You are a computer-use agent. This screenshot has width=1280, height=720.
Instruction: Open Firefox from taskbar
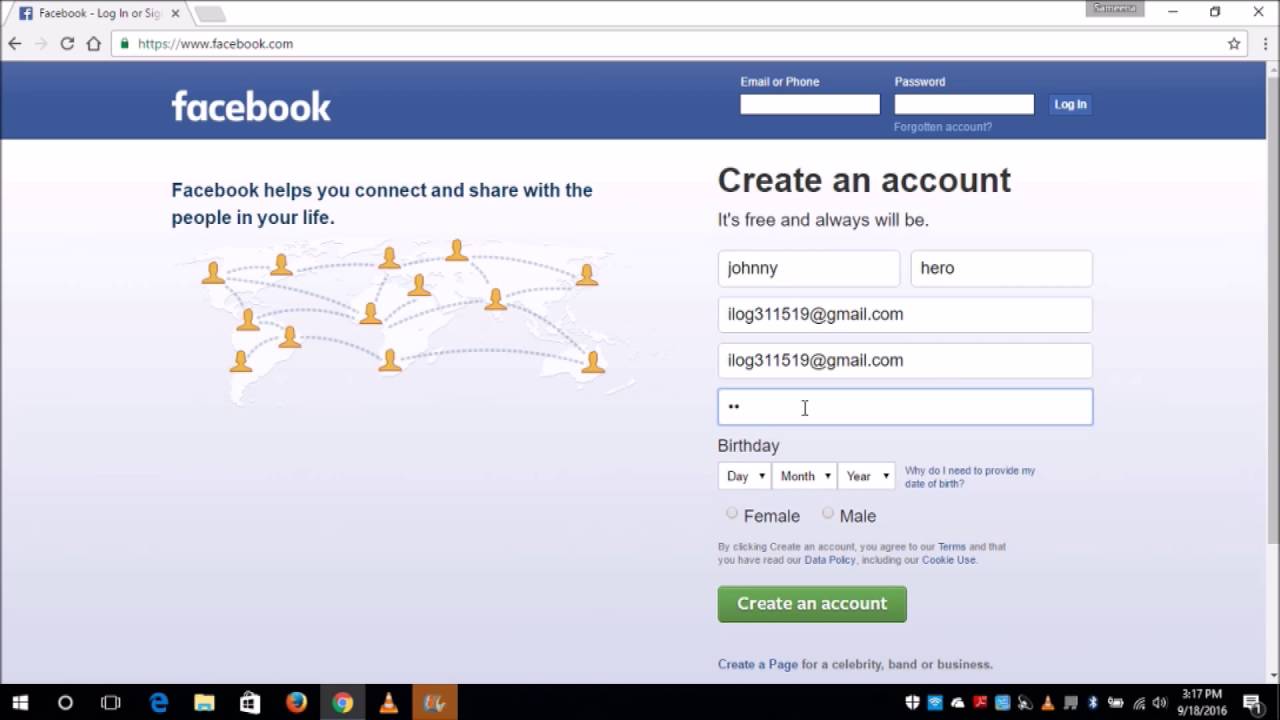296,703
